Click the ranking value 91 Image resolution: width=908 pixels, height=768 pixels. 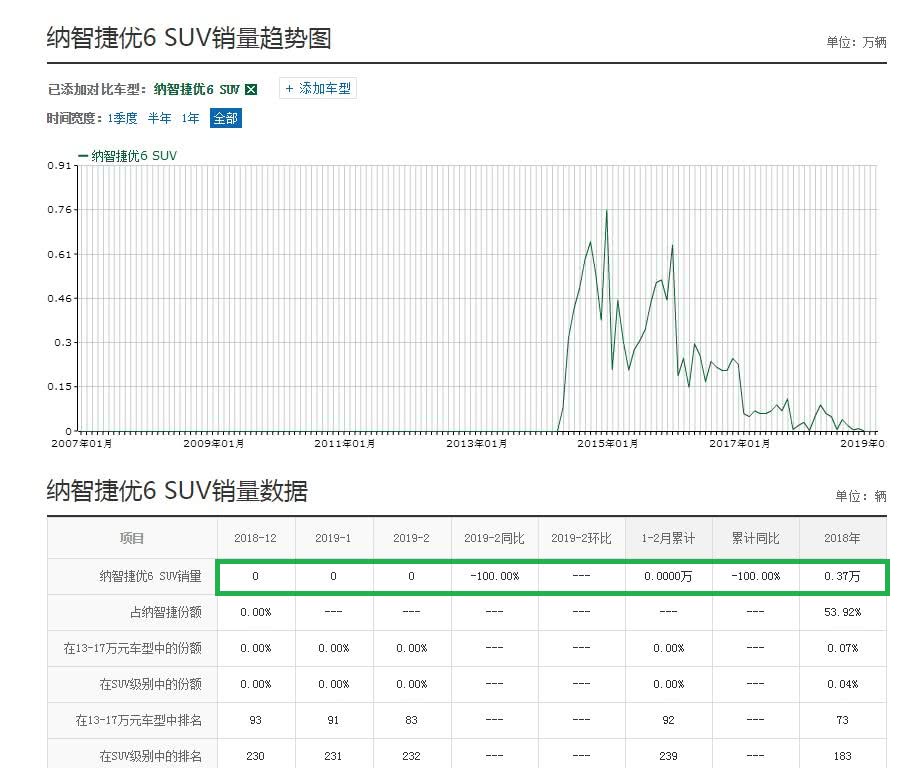[333, 720]
